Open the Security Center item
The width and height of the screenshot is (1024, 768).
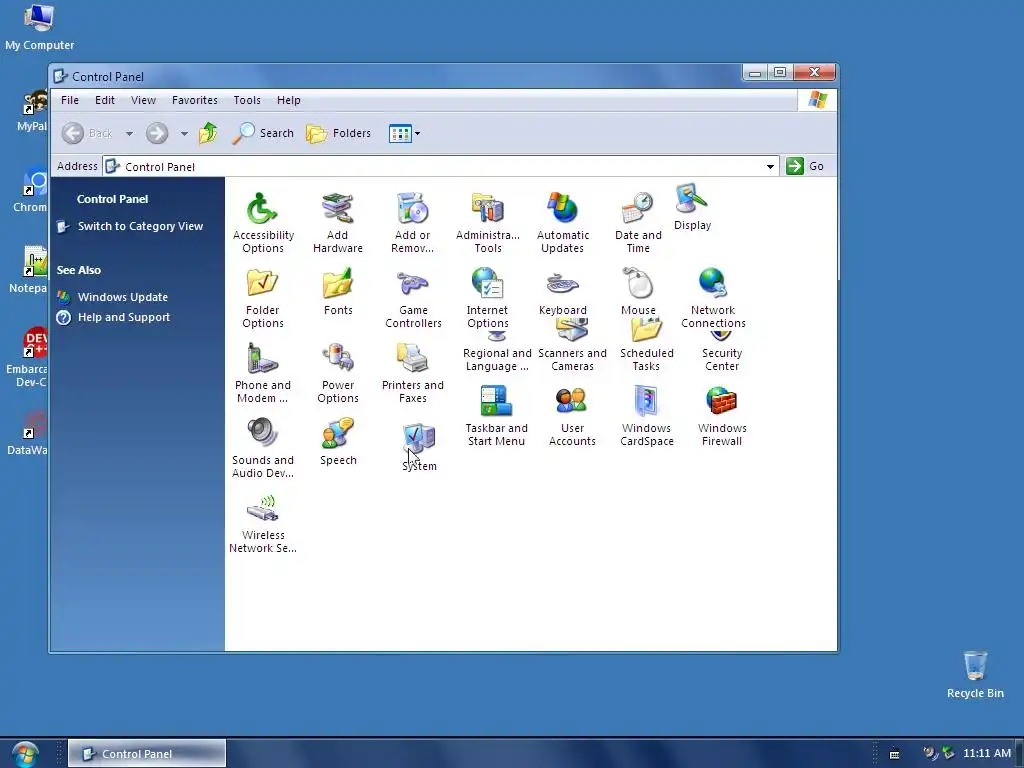point(722,353)
